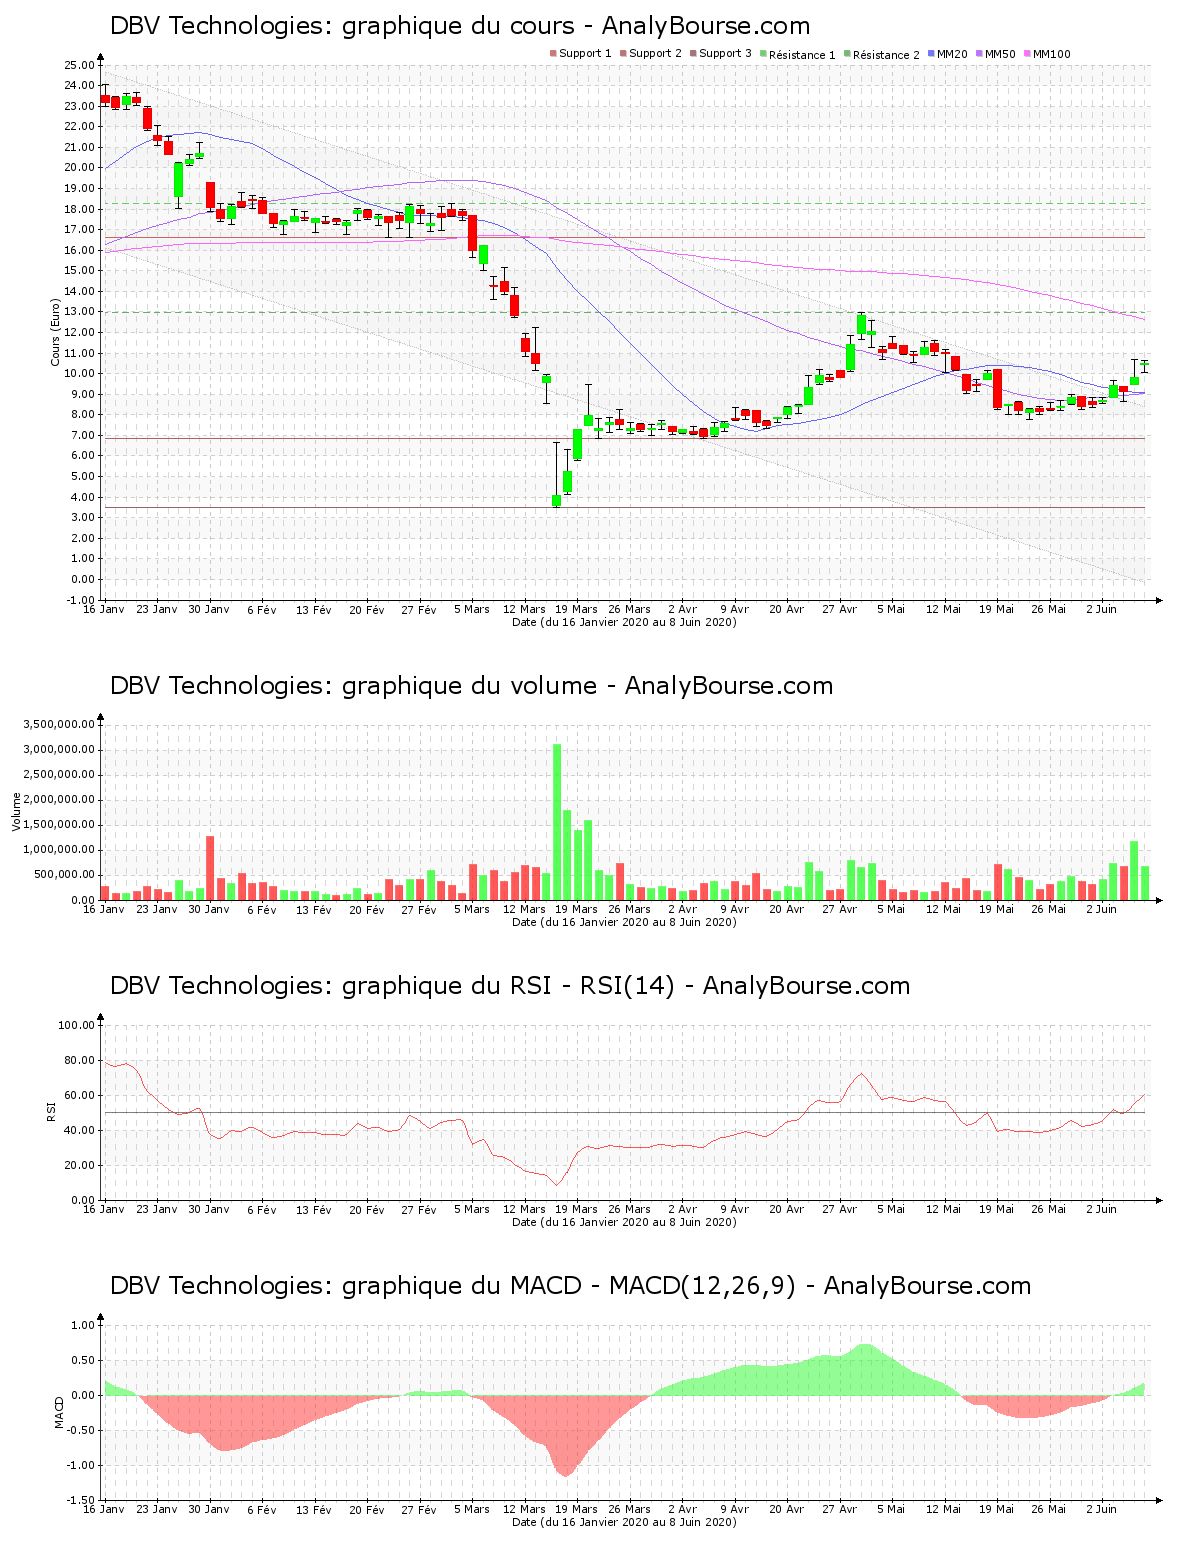Click the 'graphique du MACD - MACD(12,26,9)' title
Viewport: 1200px width, 1550px height.
point(568,1286)
